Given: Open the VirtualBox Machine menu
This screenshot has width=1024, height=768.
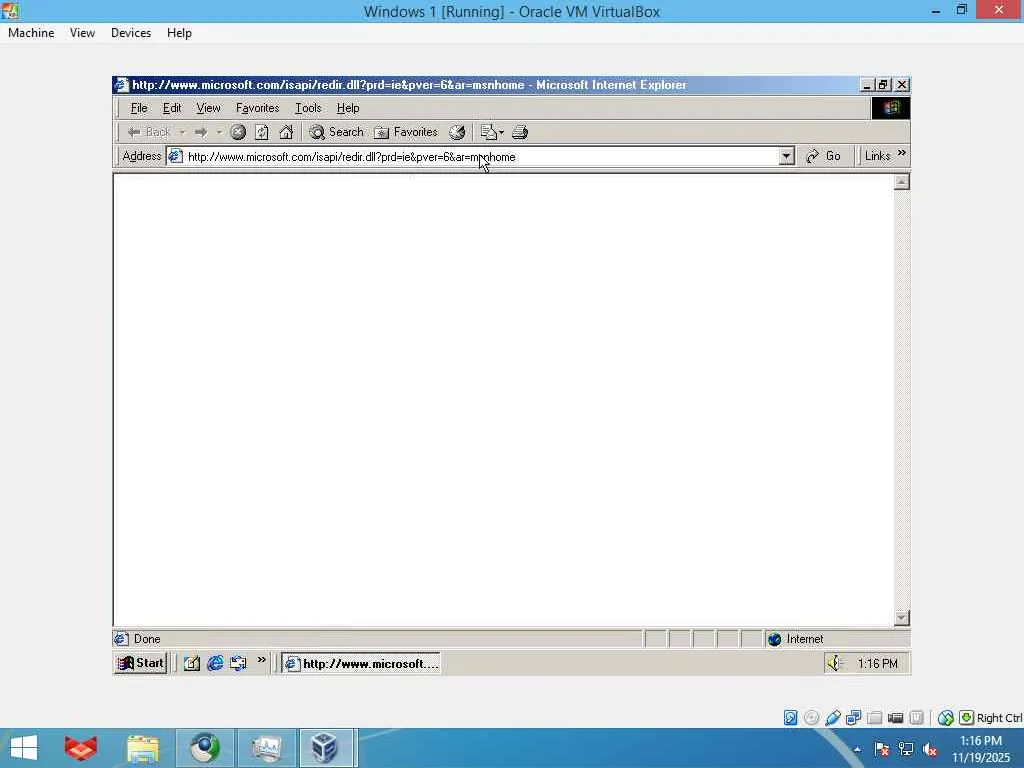Looking at the screenshot, I should [x=31, y=33].
